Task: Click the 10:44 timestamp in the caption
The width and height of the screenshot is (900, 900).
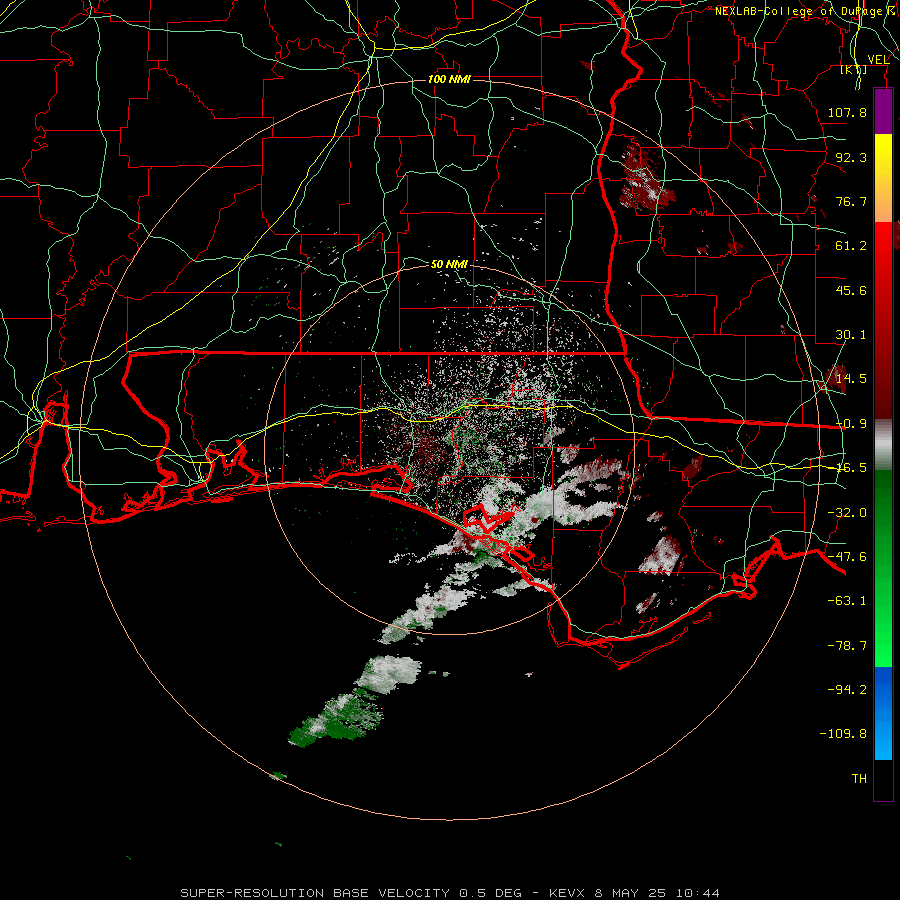Action: (x=697, y=893)
